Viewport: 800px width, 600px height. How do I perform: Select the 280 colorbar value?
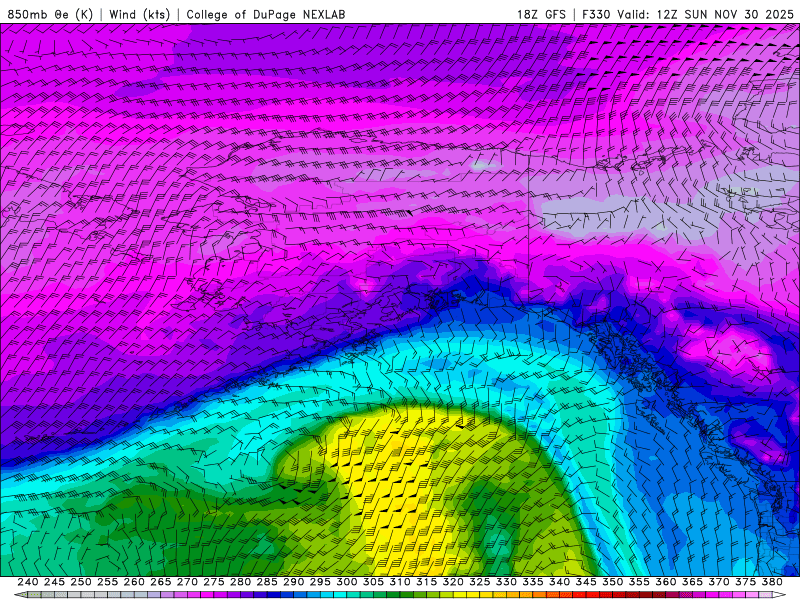click(x=240, y=582)
